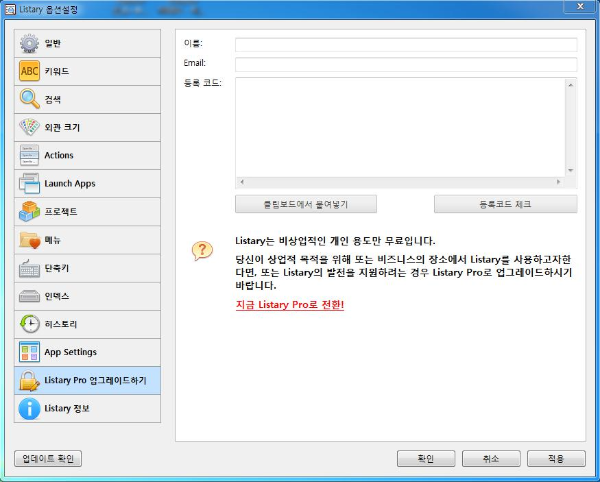Confirm with the 확인 button
The image size is (600, 482).
(426, 458)
